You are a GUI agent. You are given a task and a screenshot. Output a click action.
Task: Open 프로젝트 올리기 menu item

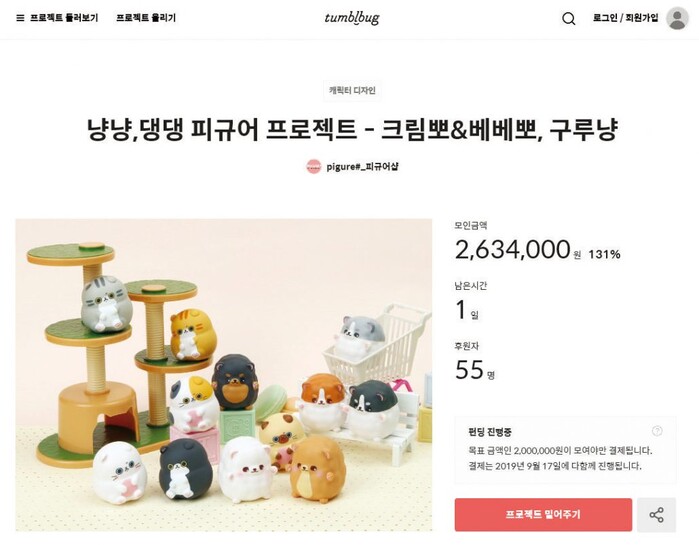tap(146, 18)
